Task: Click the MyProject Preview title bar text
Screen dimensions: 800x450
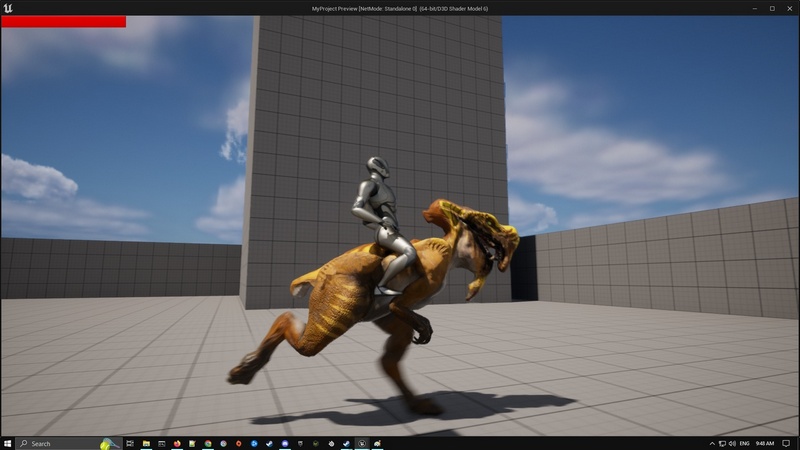Action: click(x=400, y=8)
